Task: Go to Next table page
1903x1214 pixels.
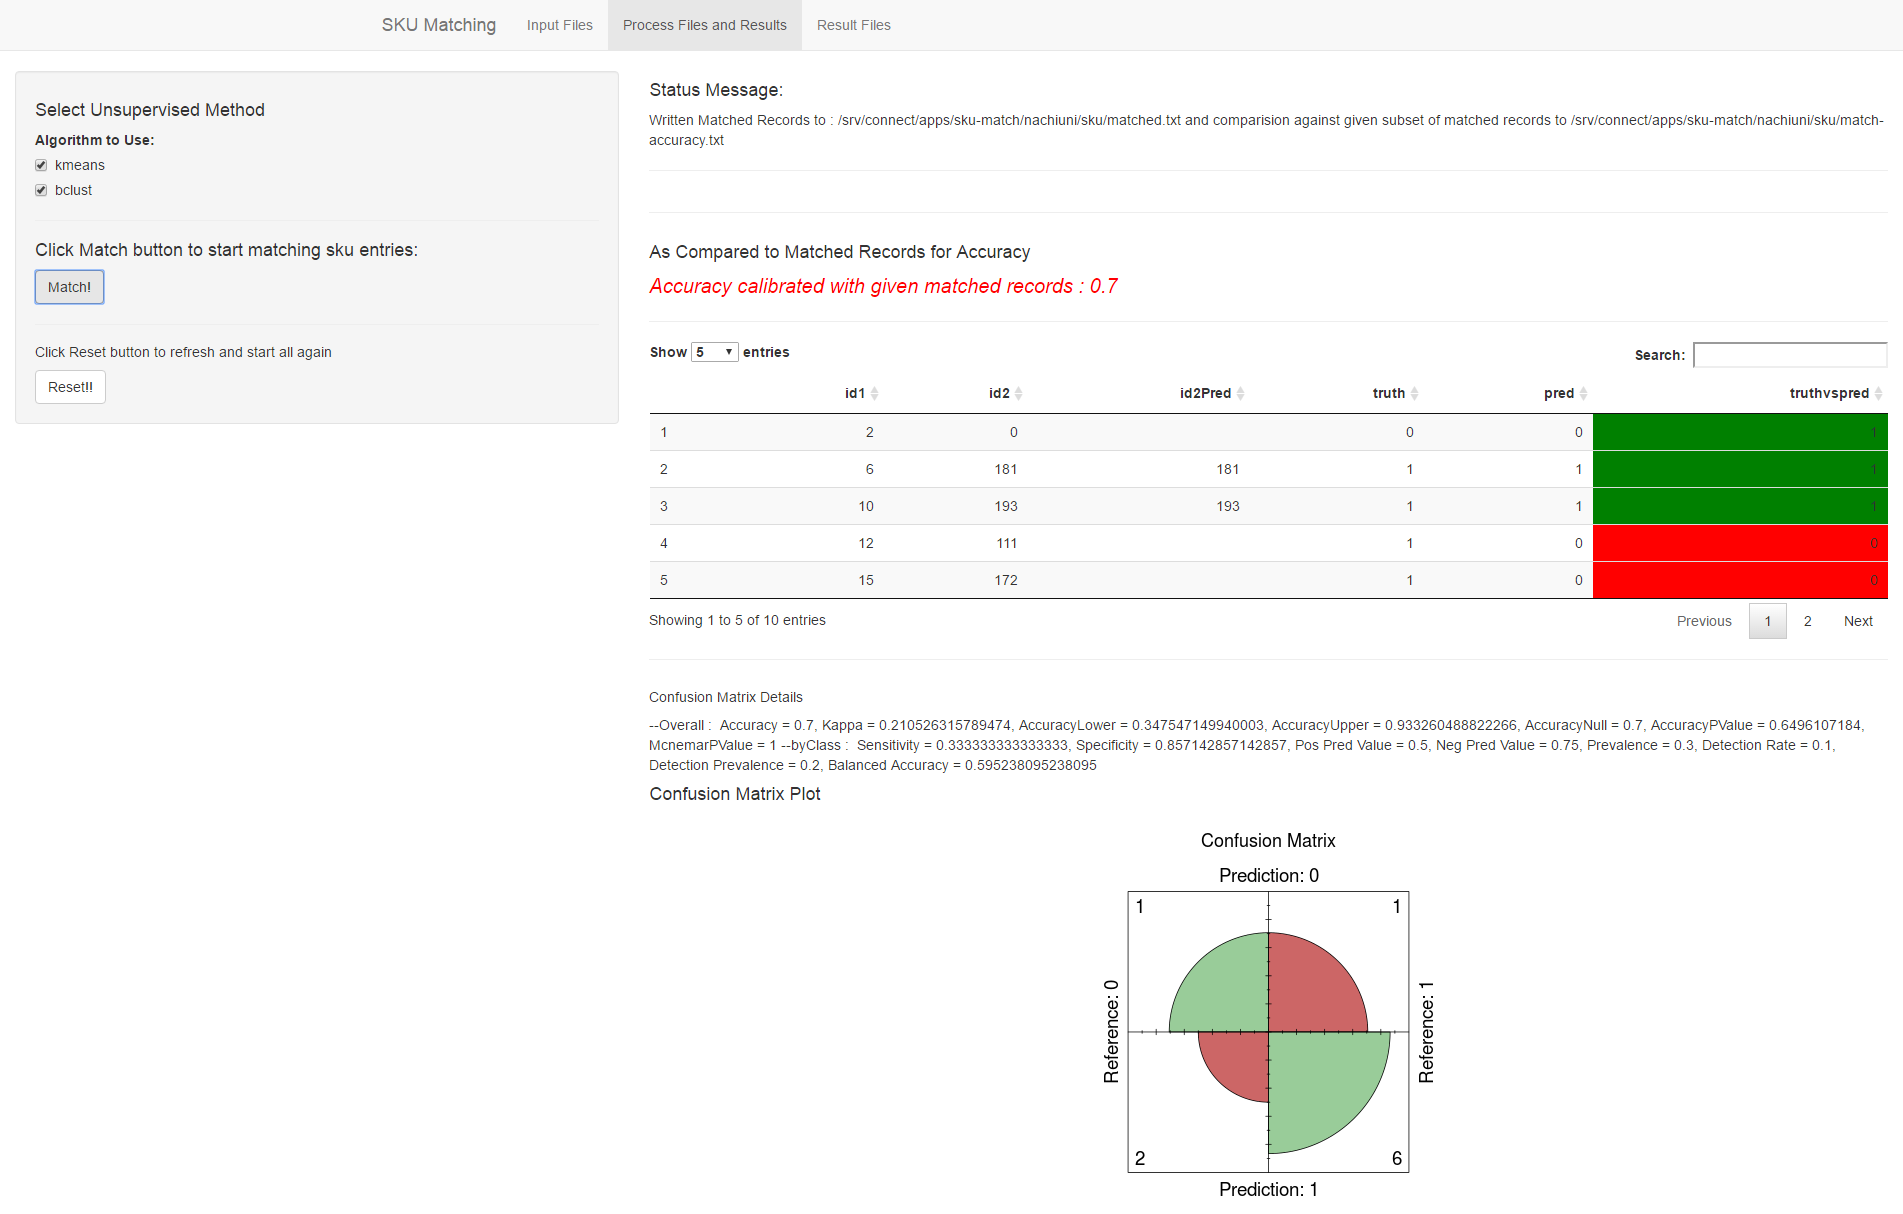Action: tap(1858, 621)
